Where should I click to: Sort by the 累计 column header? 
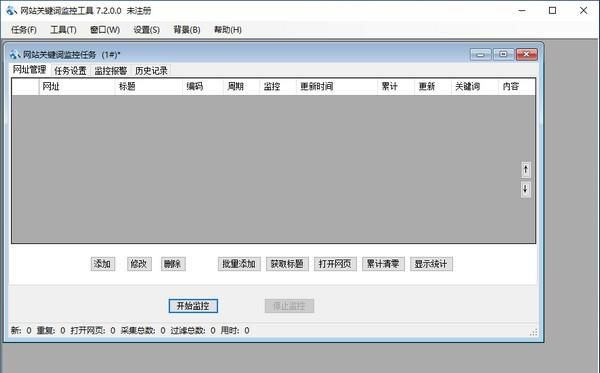396,86
